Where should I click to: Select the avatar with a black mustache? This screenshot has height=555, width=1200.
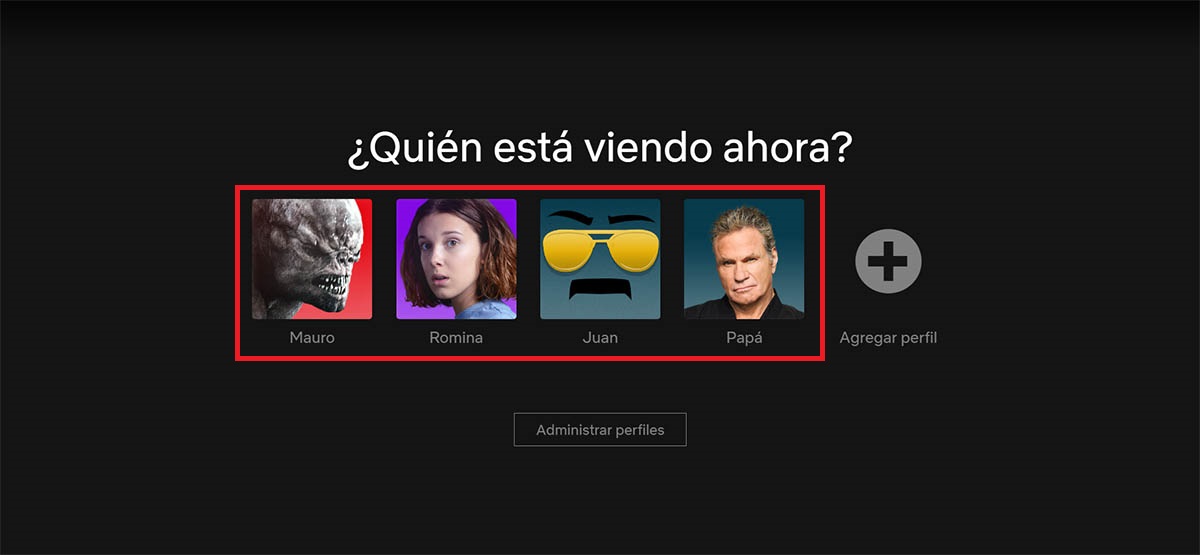tap(600, 259)
